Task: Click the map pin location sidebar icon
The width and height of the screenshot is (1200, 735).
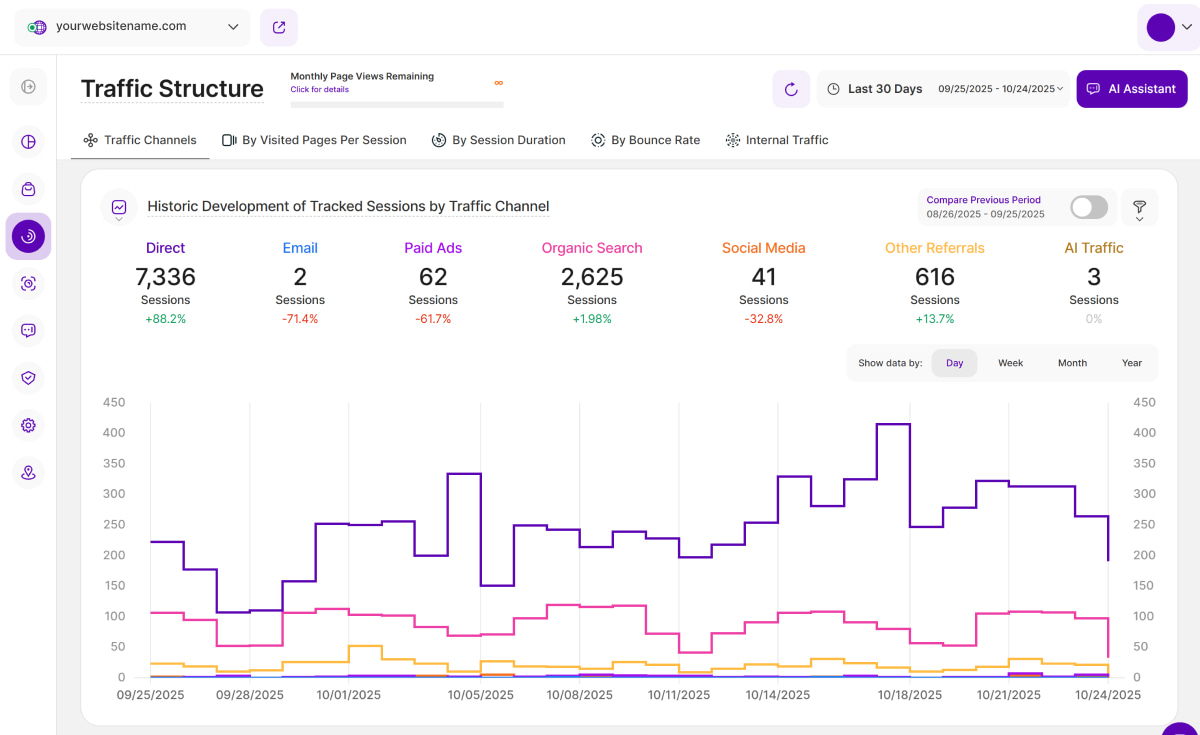Action: click(x=28, y=472)
